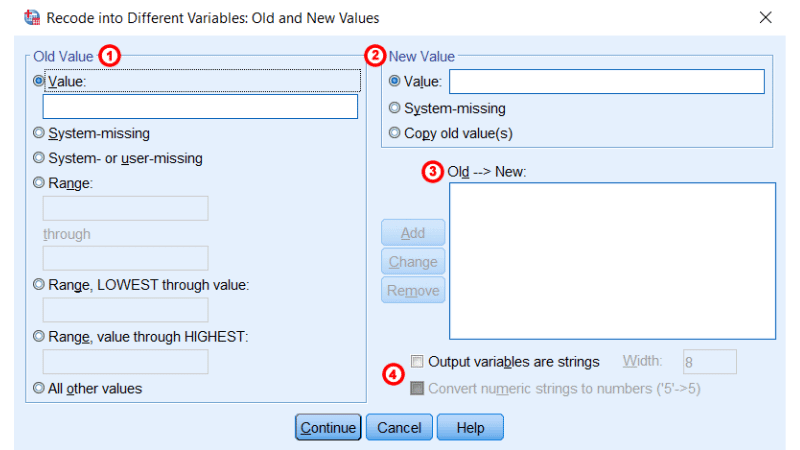Click the LOWEST through value input field
Viewport: 800px width, 450px height.
click(126, 310)
